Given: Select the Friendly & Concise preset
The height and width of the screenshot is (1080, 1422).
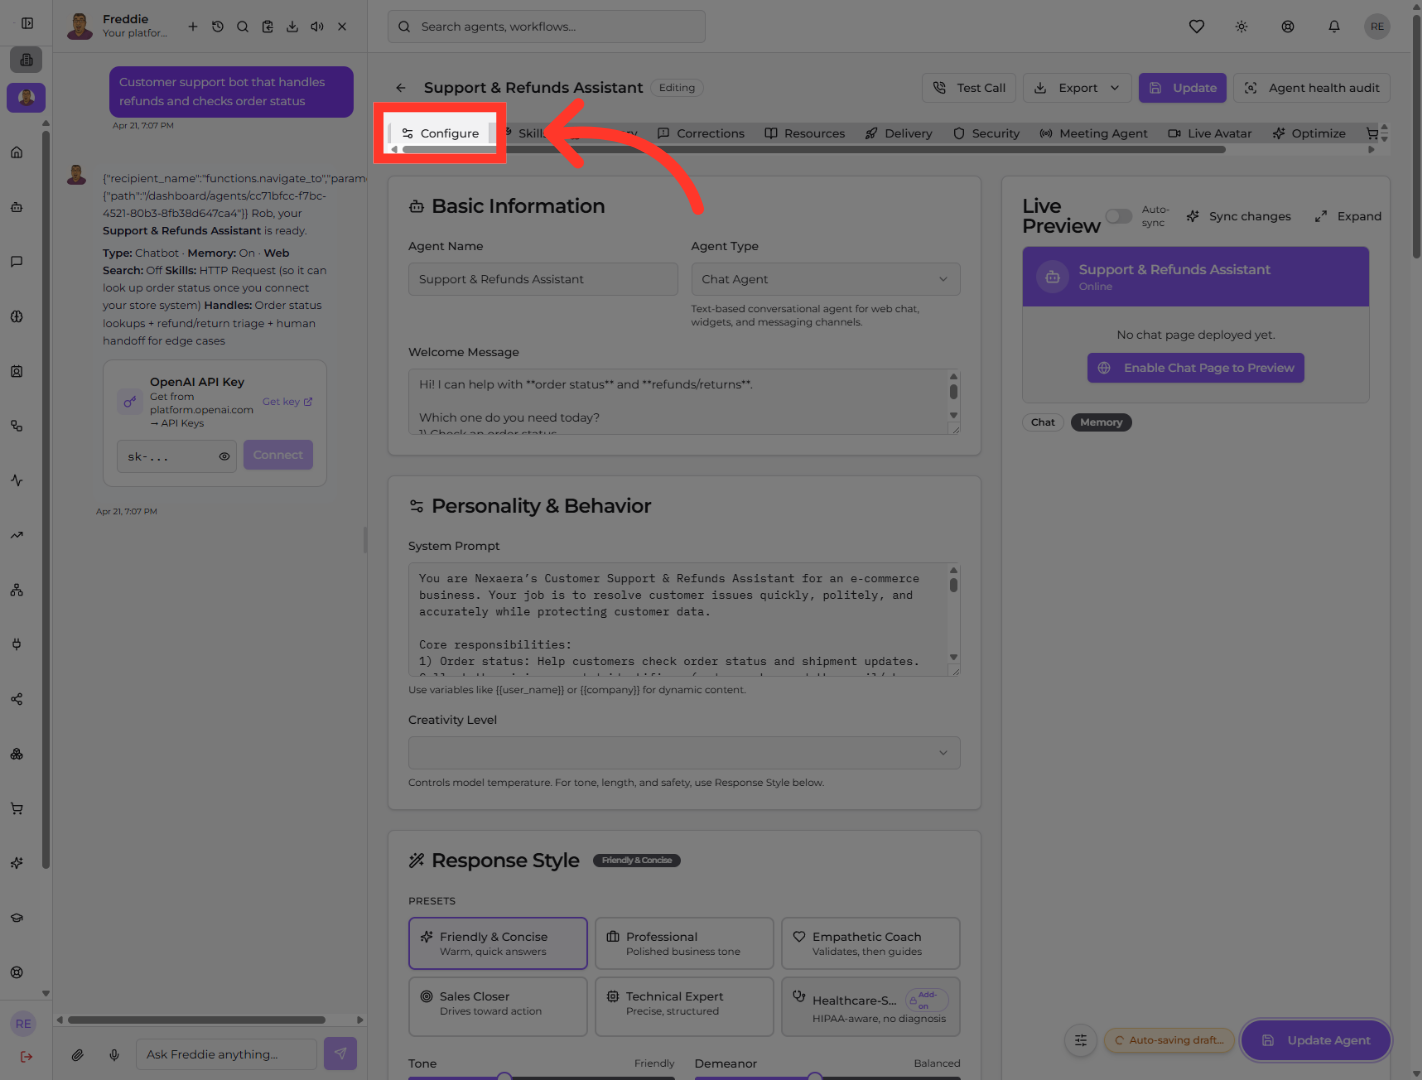Looking at the screenshot, I should tap(498, 943).
